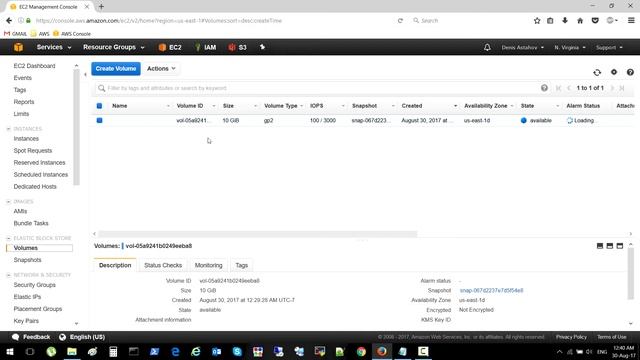
Task: Collapse the Images sidebar section
Action: [9, 202]
